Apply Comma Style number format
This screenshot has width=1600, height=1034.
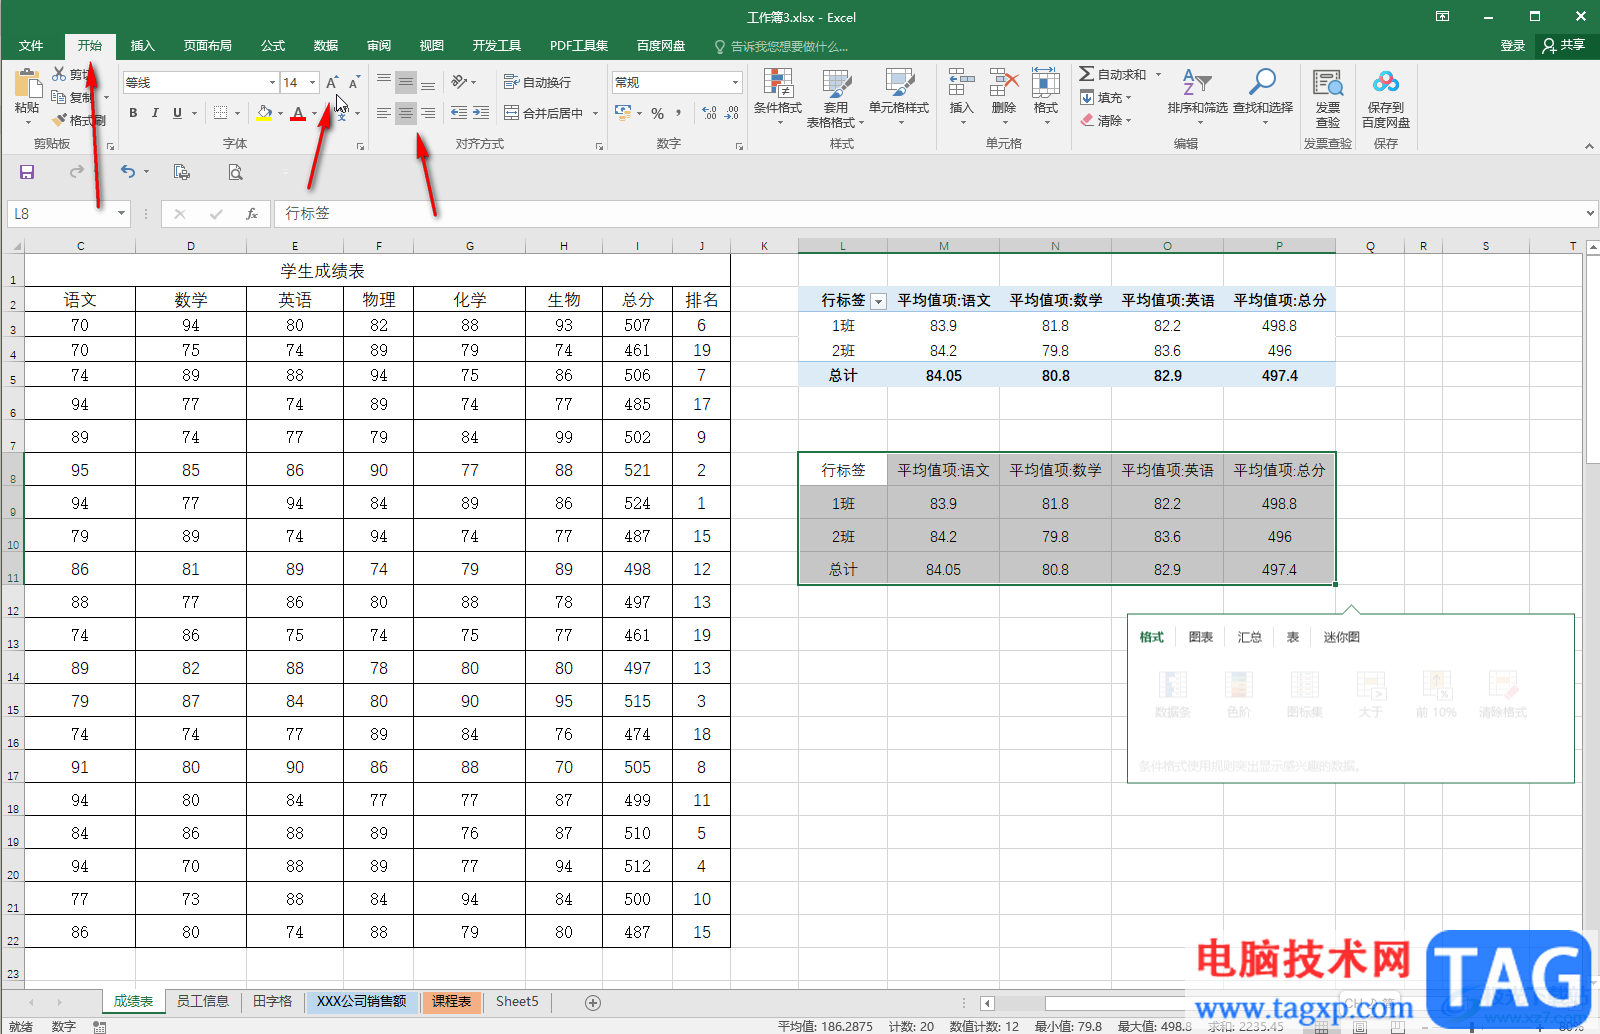pyautogui.click(x=679, y=113)
